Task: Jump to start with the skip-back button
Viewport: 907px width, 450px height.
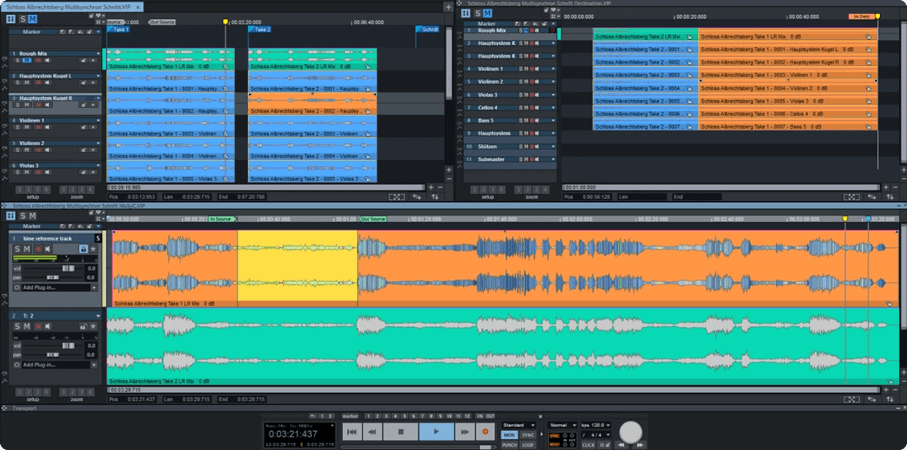Action: click(x=350, y=432)
